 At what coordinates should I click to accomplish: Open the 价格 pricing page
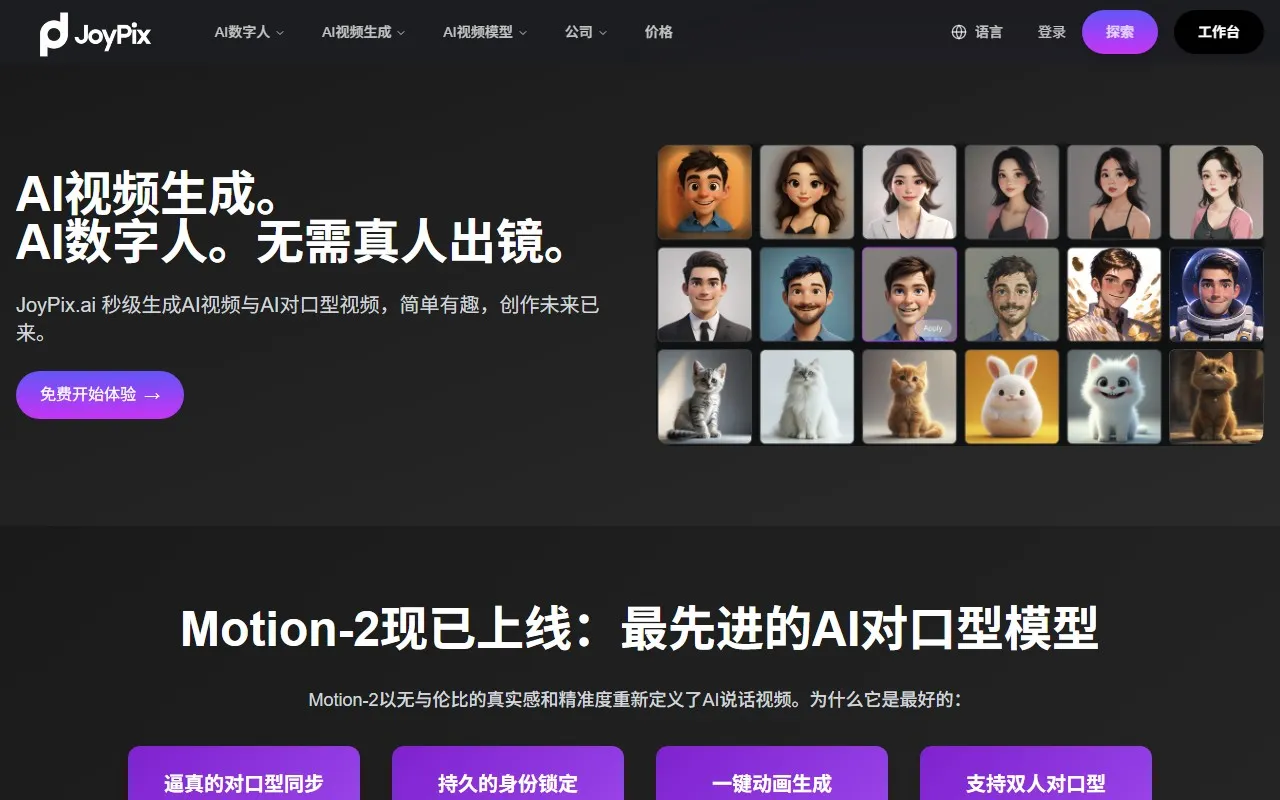[x=659, y=32]
